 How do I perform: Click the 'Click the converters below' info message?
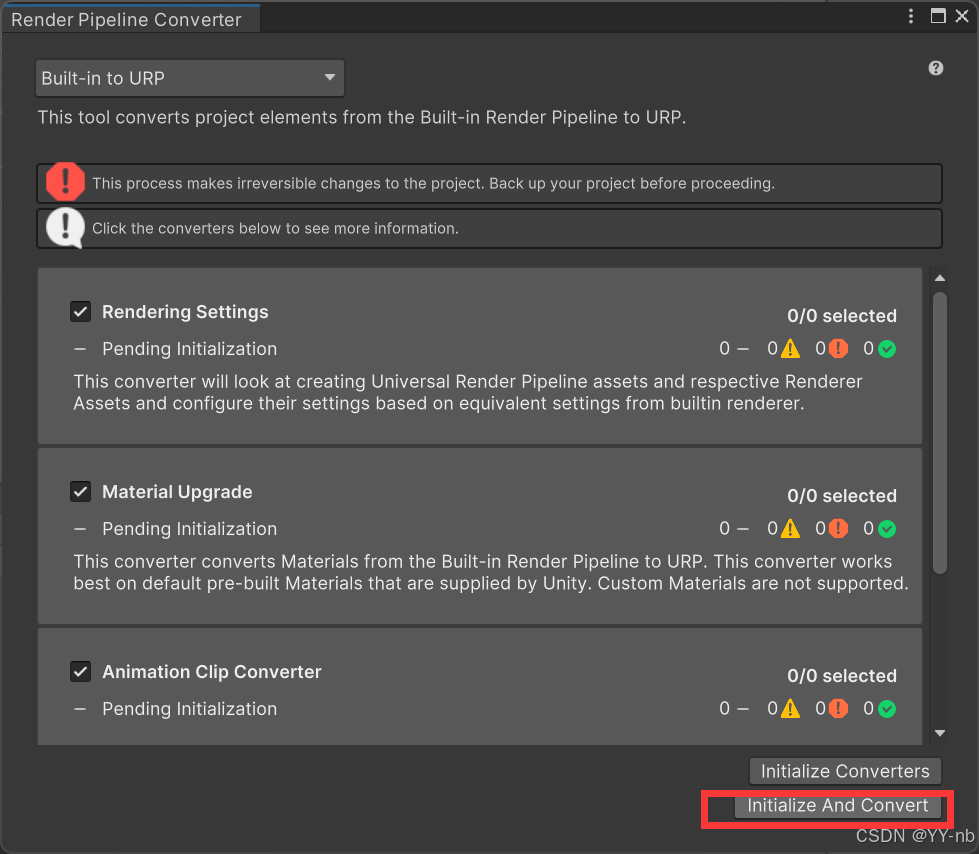click(x=275, y=228)
